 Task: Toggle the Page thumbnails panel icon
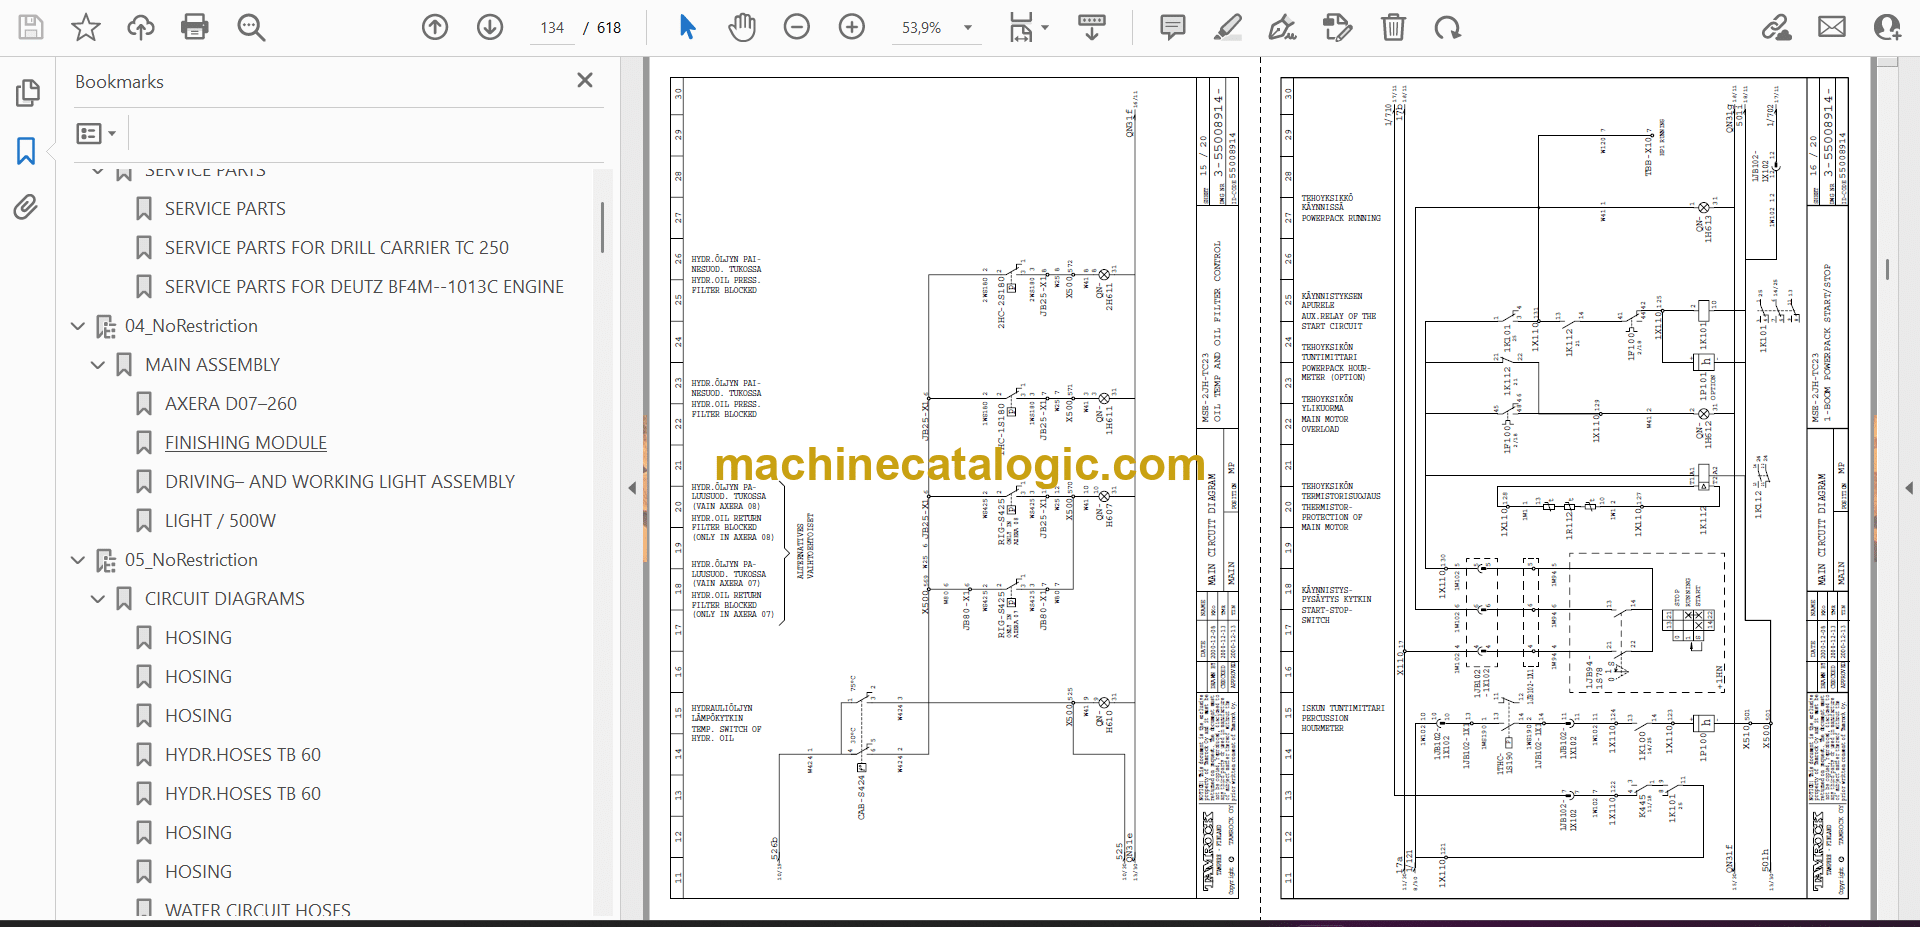click(x=27, y=93)
